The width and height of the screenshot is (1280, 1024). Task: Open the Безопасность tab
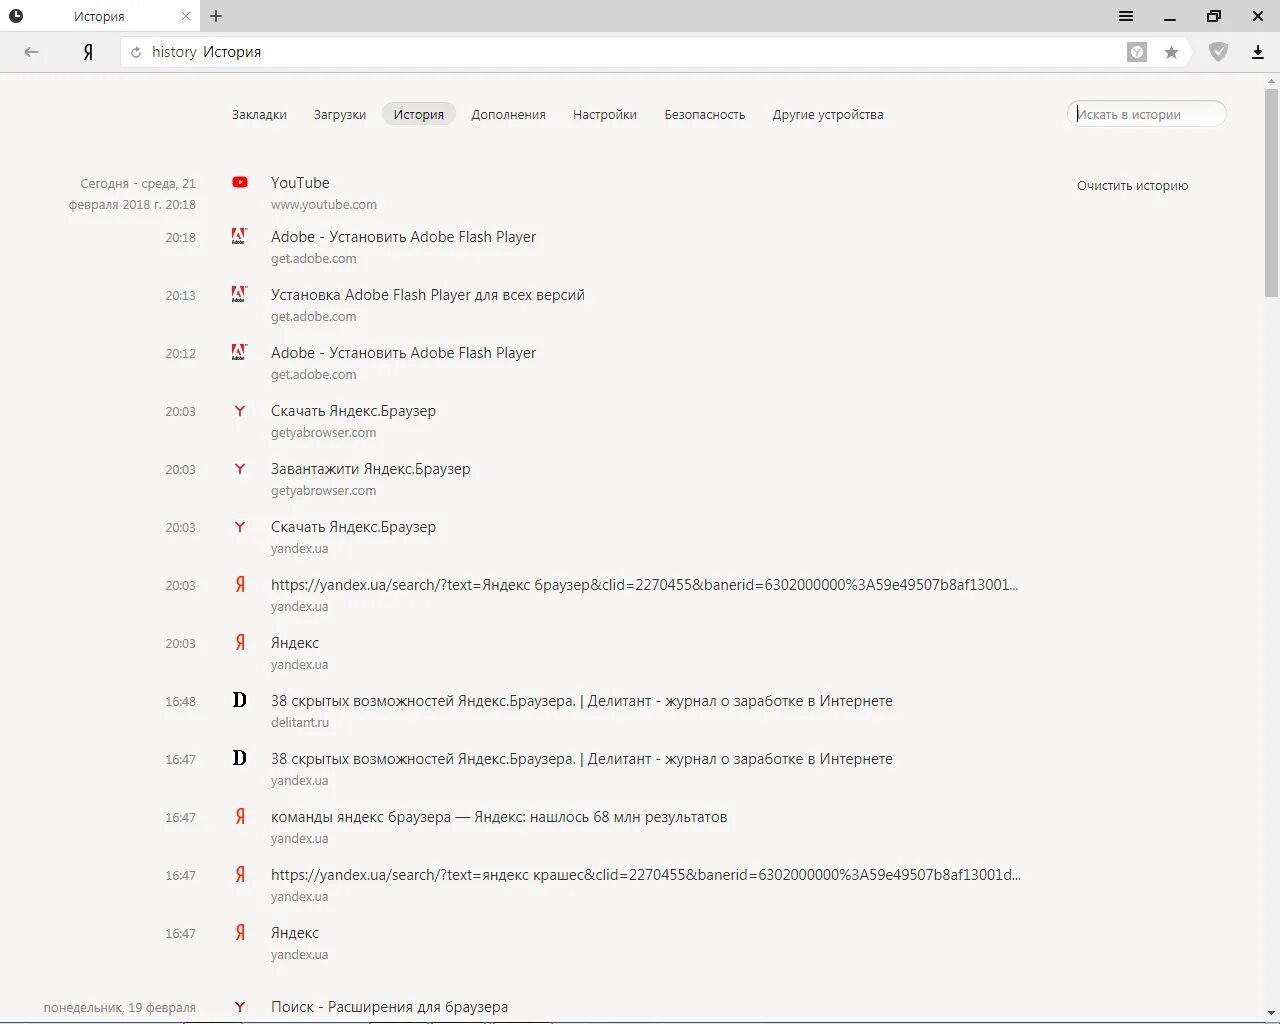pos(705,114)
